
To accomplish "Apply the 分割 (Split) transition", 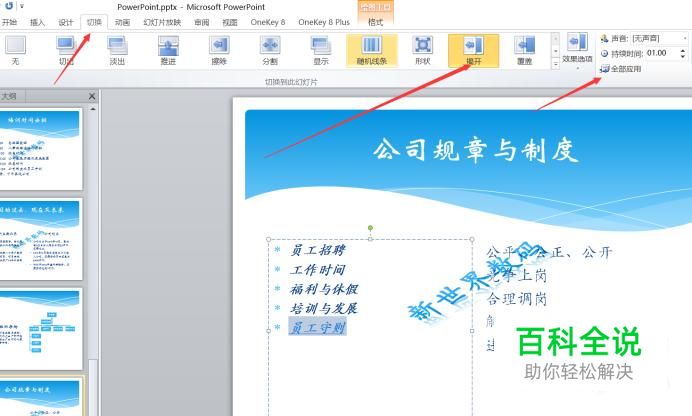I will (270, 51).
